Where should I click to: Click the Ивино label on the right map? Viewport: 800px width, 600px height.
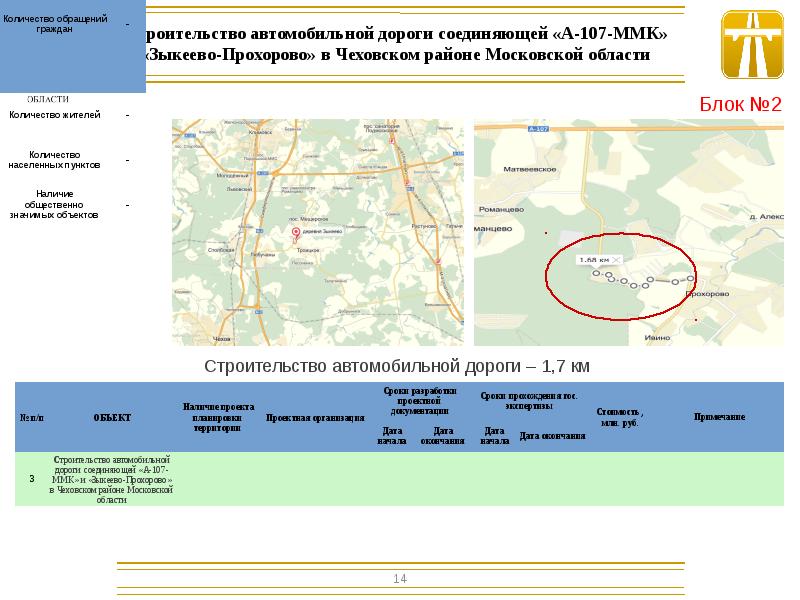point(656,338)
